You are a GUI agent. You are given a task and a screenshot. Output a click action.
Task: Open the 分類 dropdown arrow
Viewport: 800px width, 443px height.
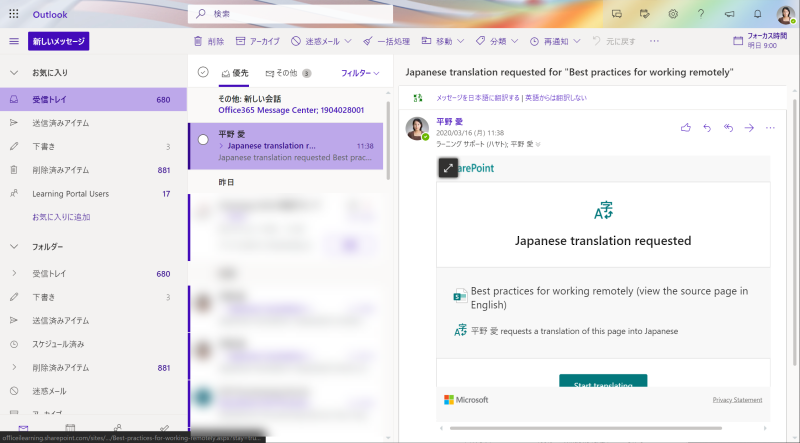pyautogui.click(x=514, y=41)
